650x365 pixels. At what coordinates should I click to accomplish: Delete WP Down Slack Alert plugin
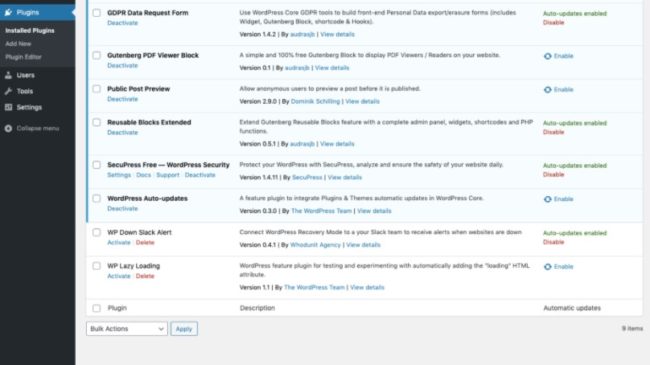[x=145, y=243]
